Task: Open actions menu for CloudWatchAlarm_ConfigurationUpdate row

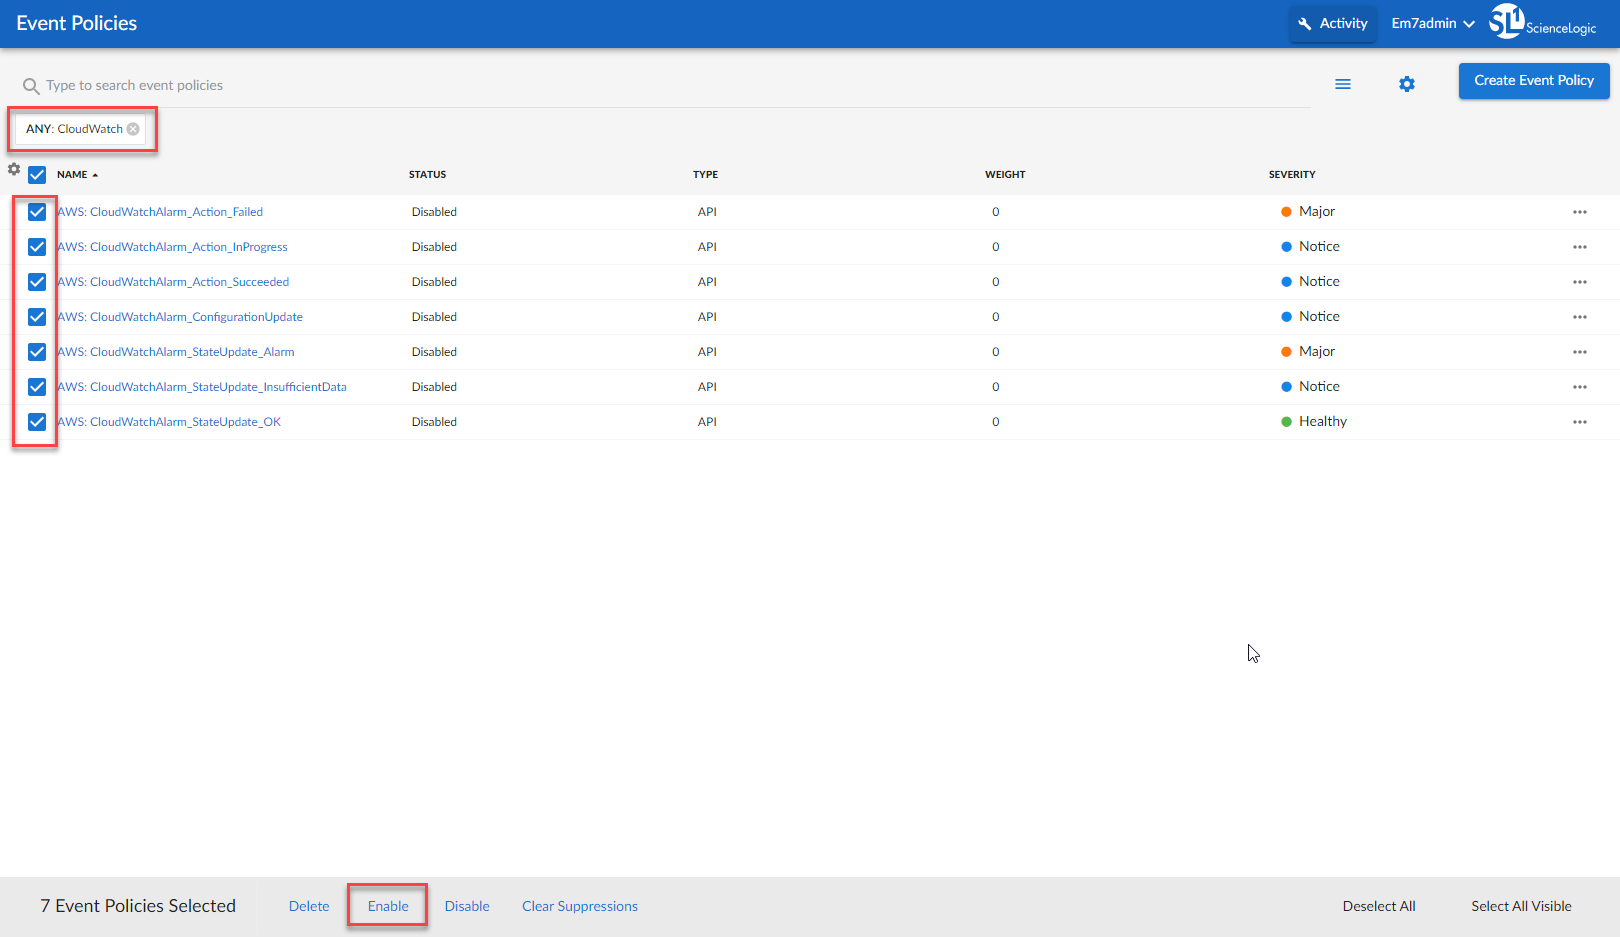Action: pyautogui.click(x=1579, y=317)
